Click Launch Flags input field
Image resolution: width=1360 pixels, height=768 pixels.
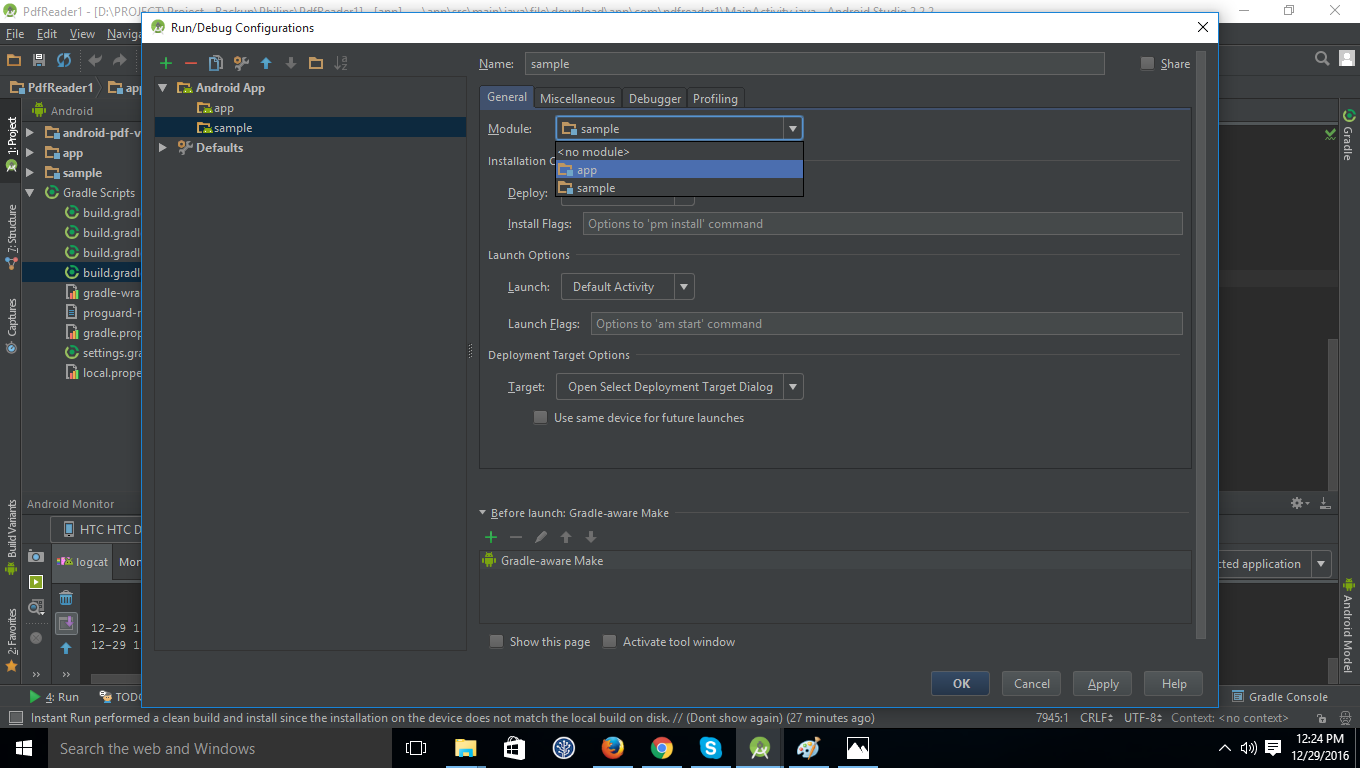[x=886, y=324]
